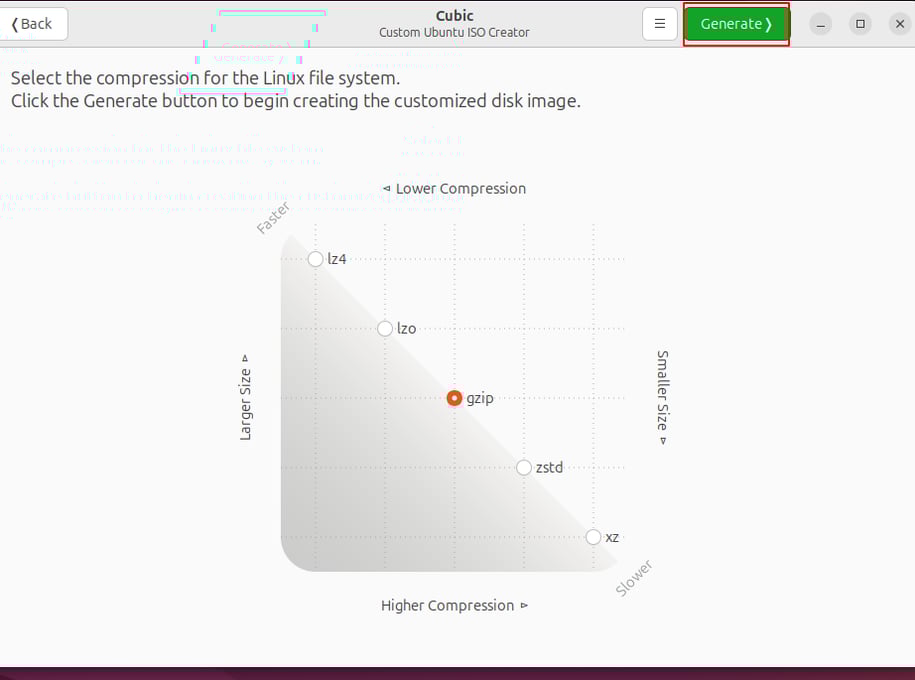Click the green Generate button

click(736, 24)
